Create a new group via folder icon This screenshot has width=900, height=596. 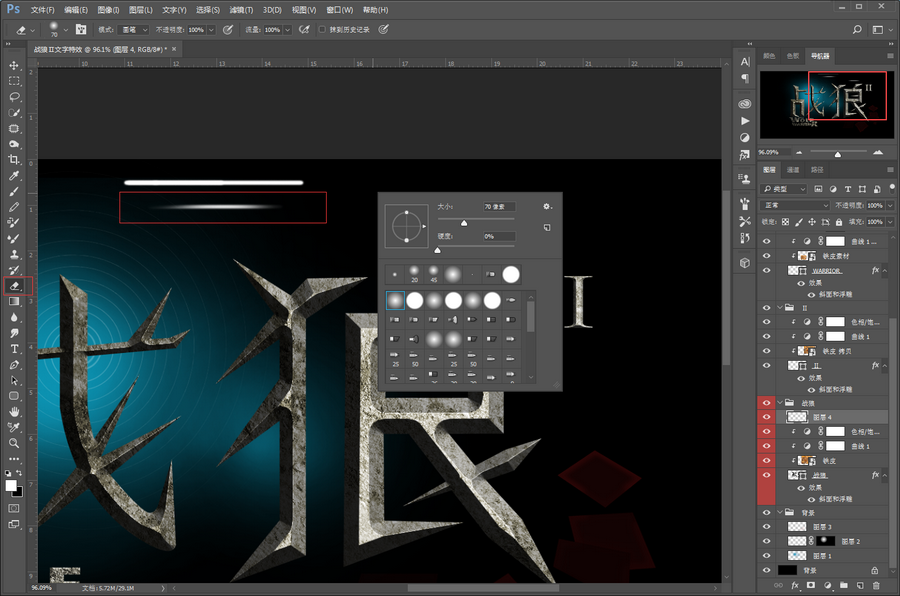tap(842, 584)
